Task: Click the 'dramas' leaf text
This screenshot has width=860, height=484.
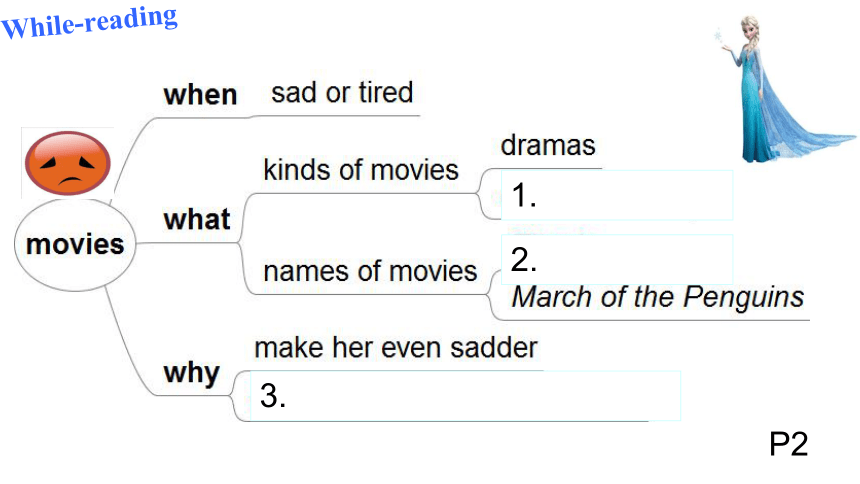Action: click(x=548, y=145)
